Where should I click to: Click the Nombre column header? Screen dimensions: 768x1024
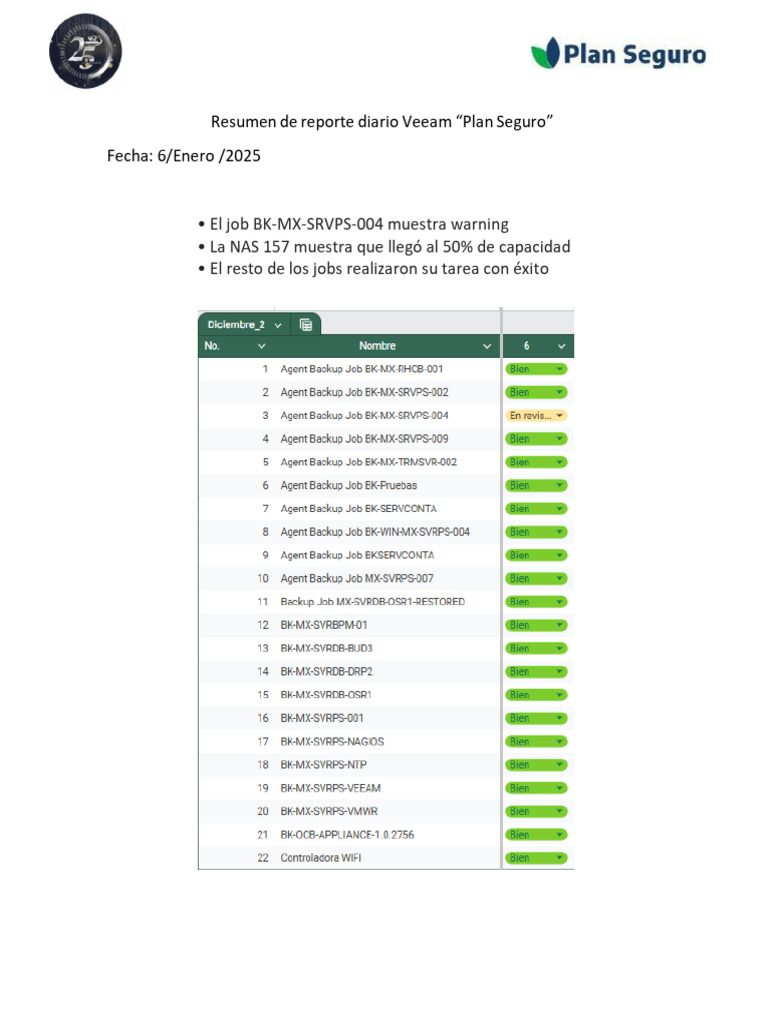[376, 346]
